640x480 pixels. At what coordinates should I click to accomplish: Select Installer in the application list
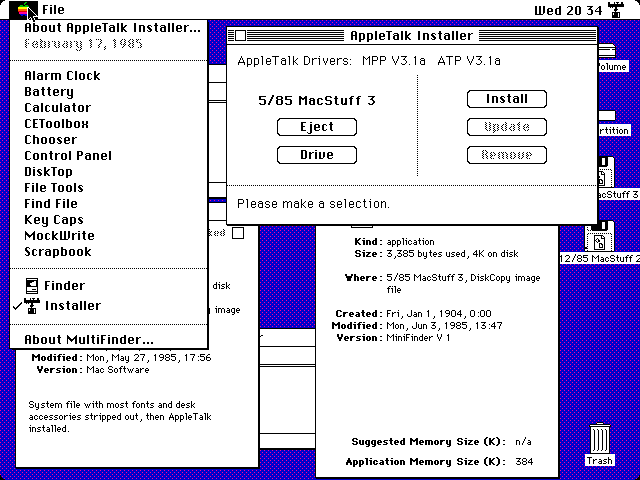point(72,306)
